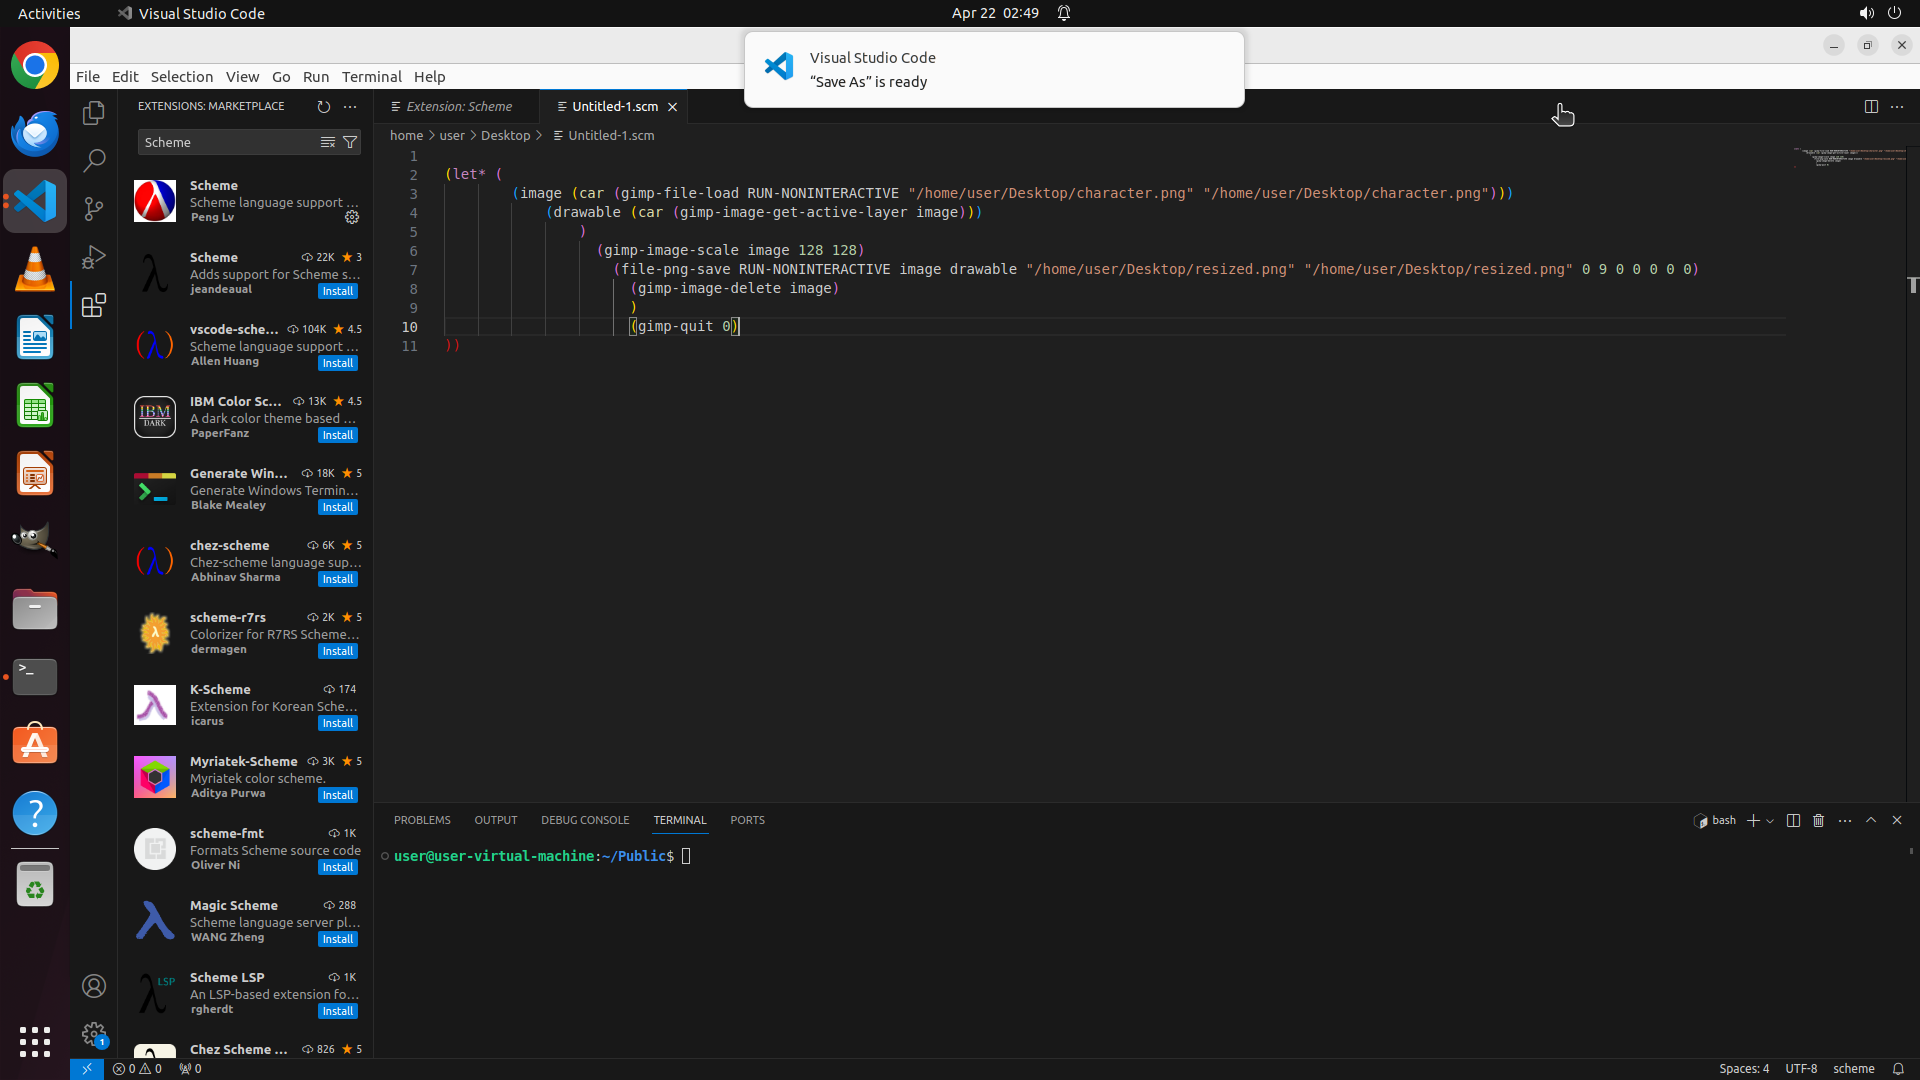Split the editor to the right
The image size is (1920, 1080).
(x=1870, y=106)
